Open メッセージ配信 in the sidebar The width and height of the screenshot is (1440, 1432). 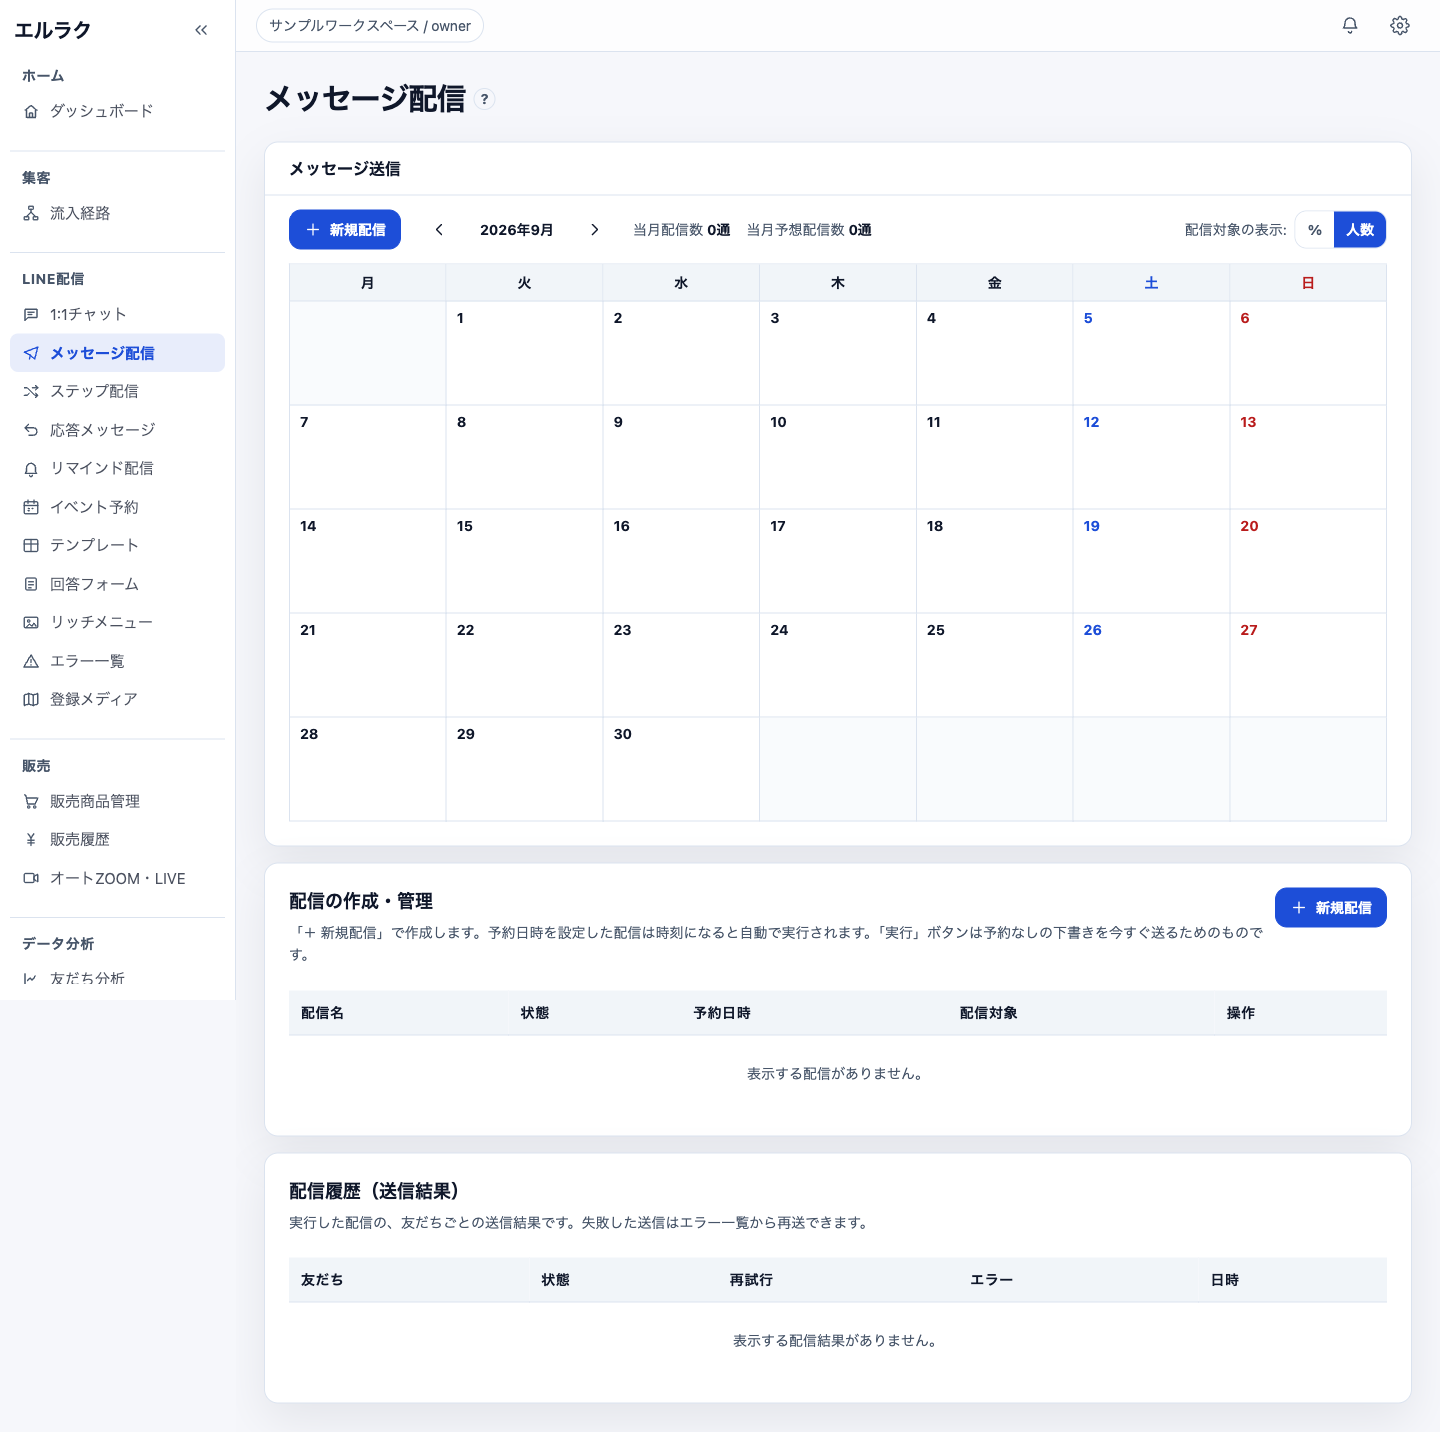(117, 353)
